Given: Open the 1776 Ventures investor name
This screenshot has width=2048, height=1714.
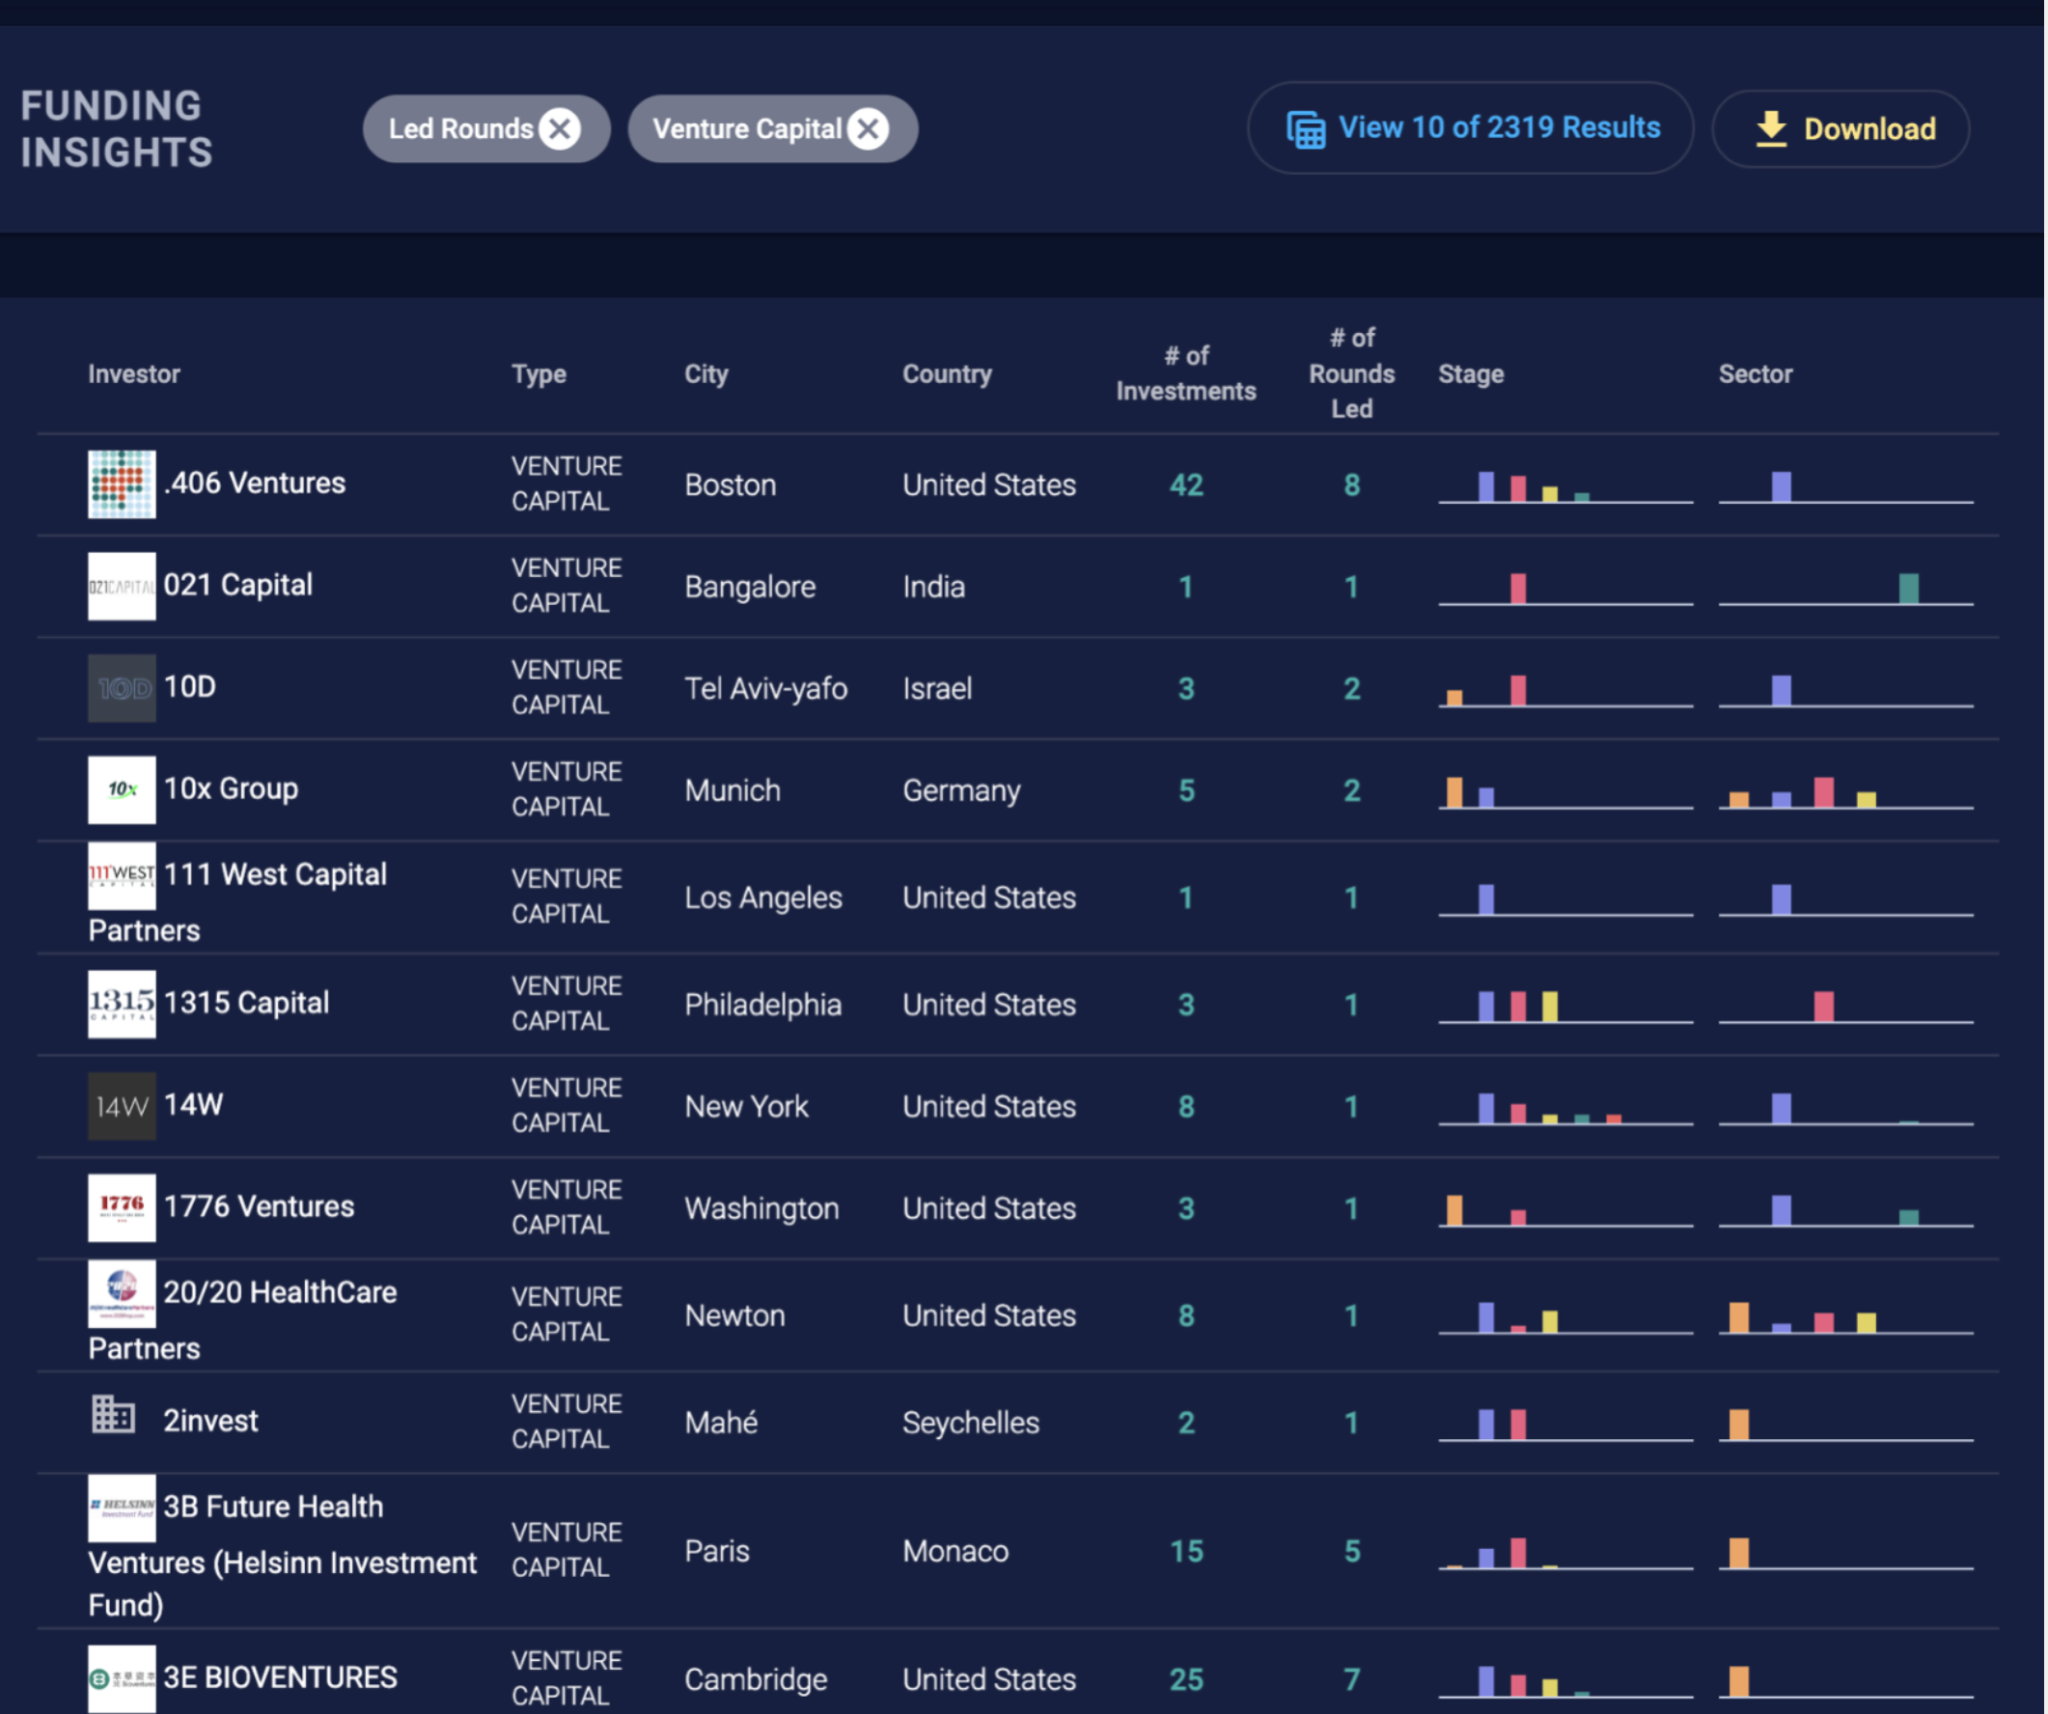Looking at the screenshot, I should click(x=259, y=1207).
